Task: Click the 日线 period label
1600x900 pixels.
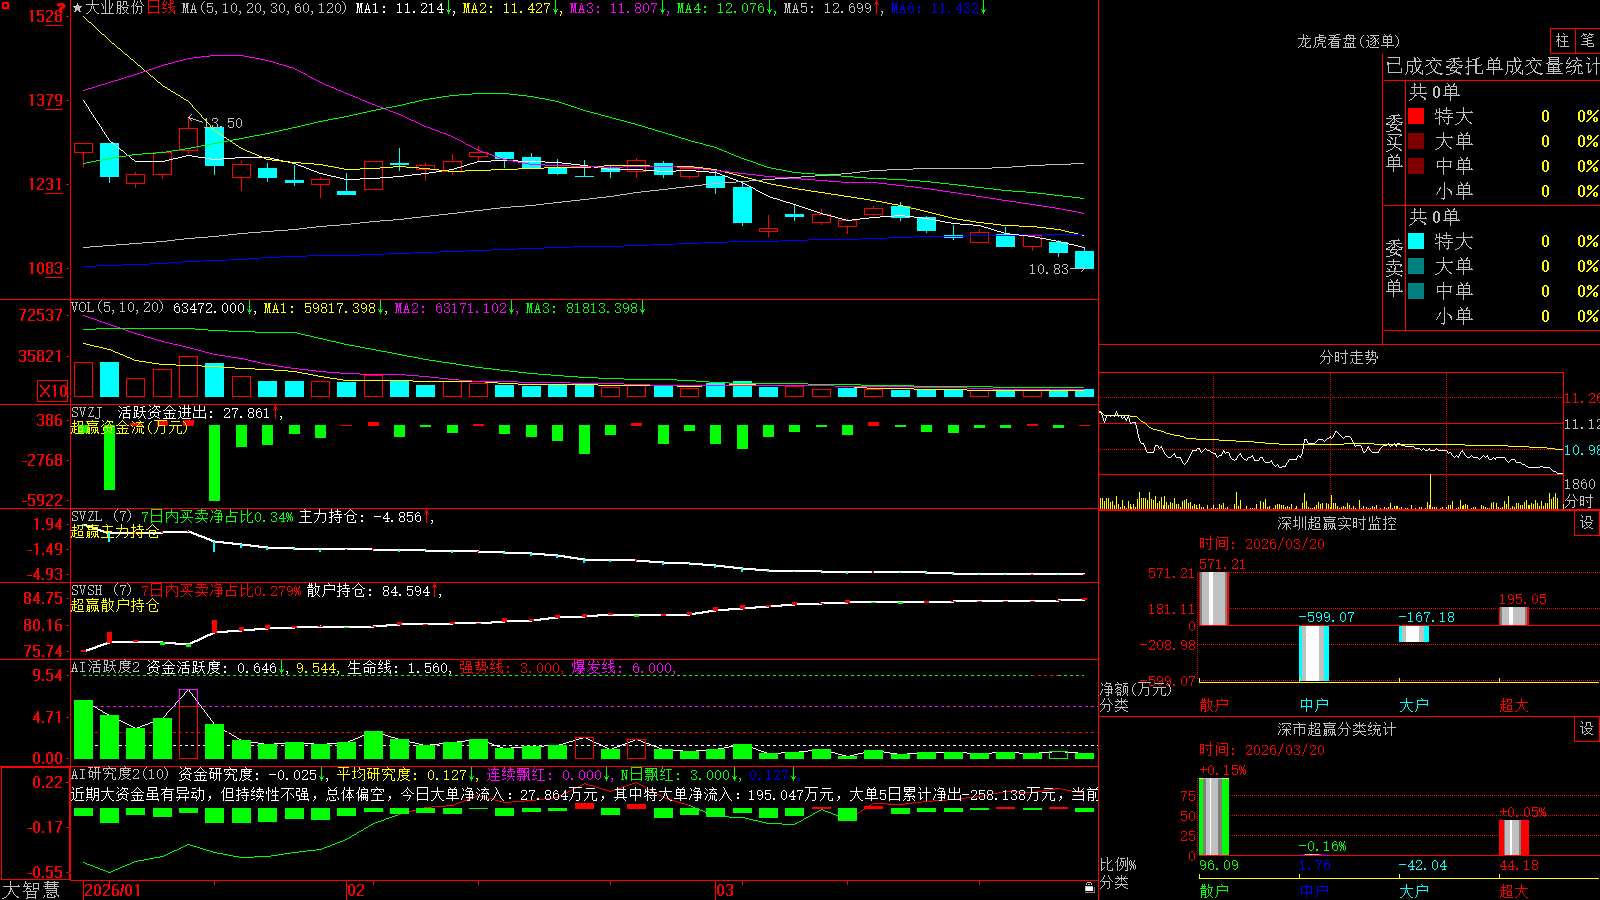Action: 161,8
